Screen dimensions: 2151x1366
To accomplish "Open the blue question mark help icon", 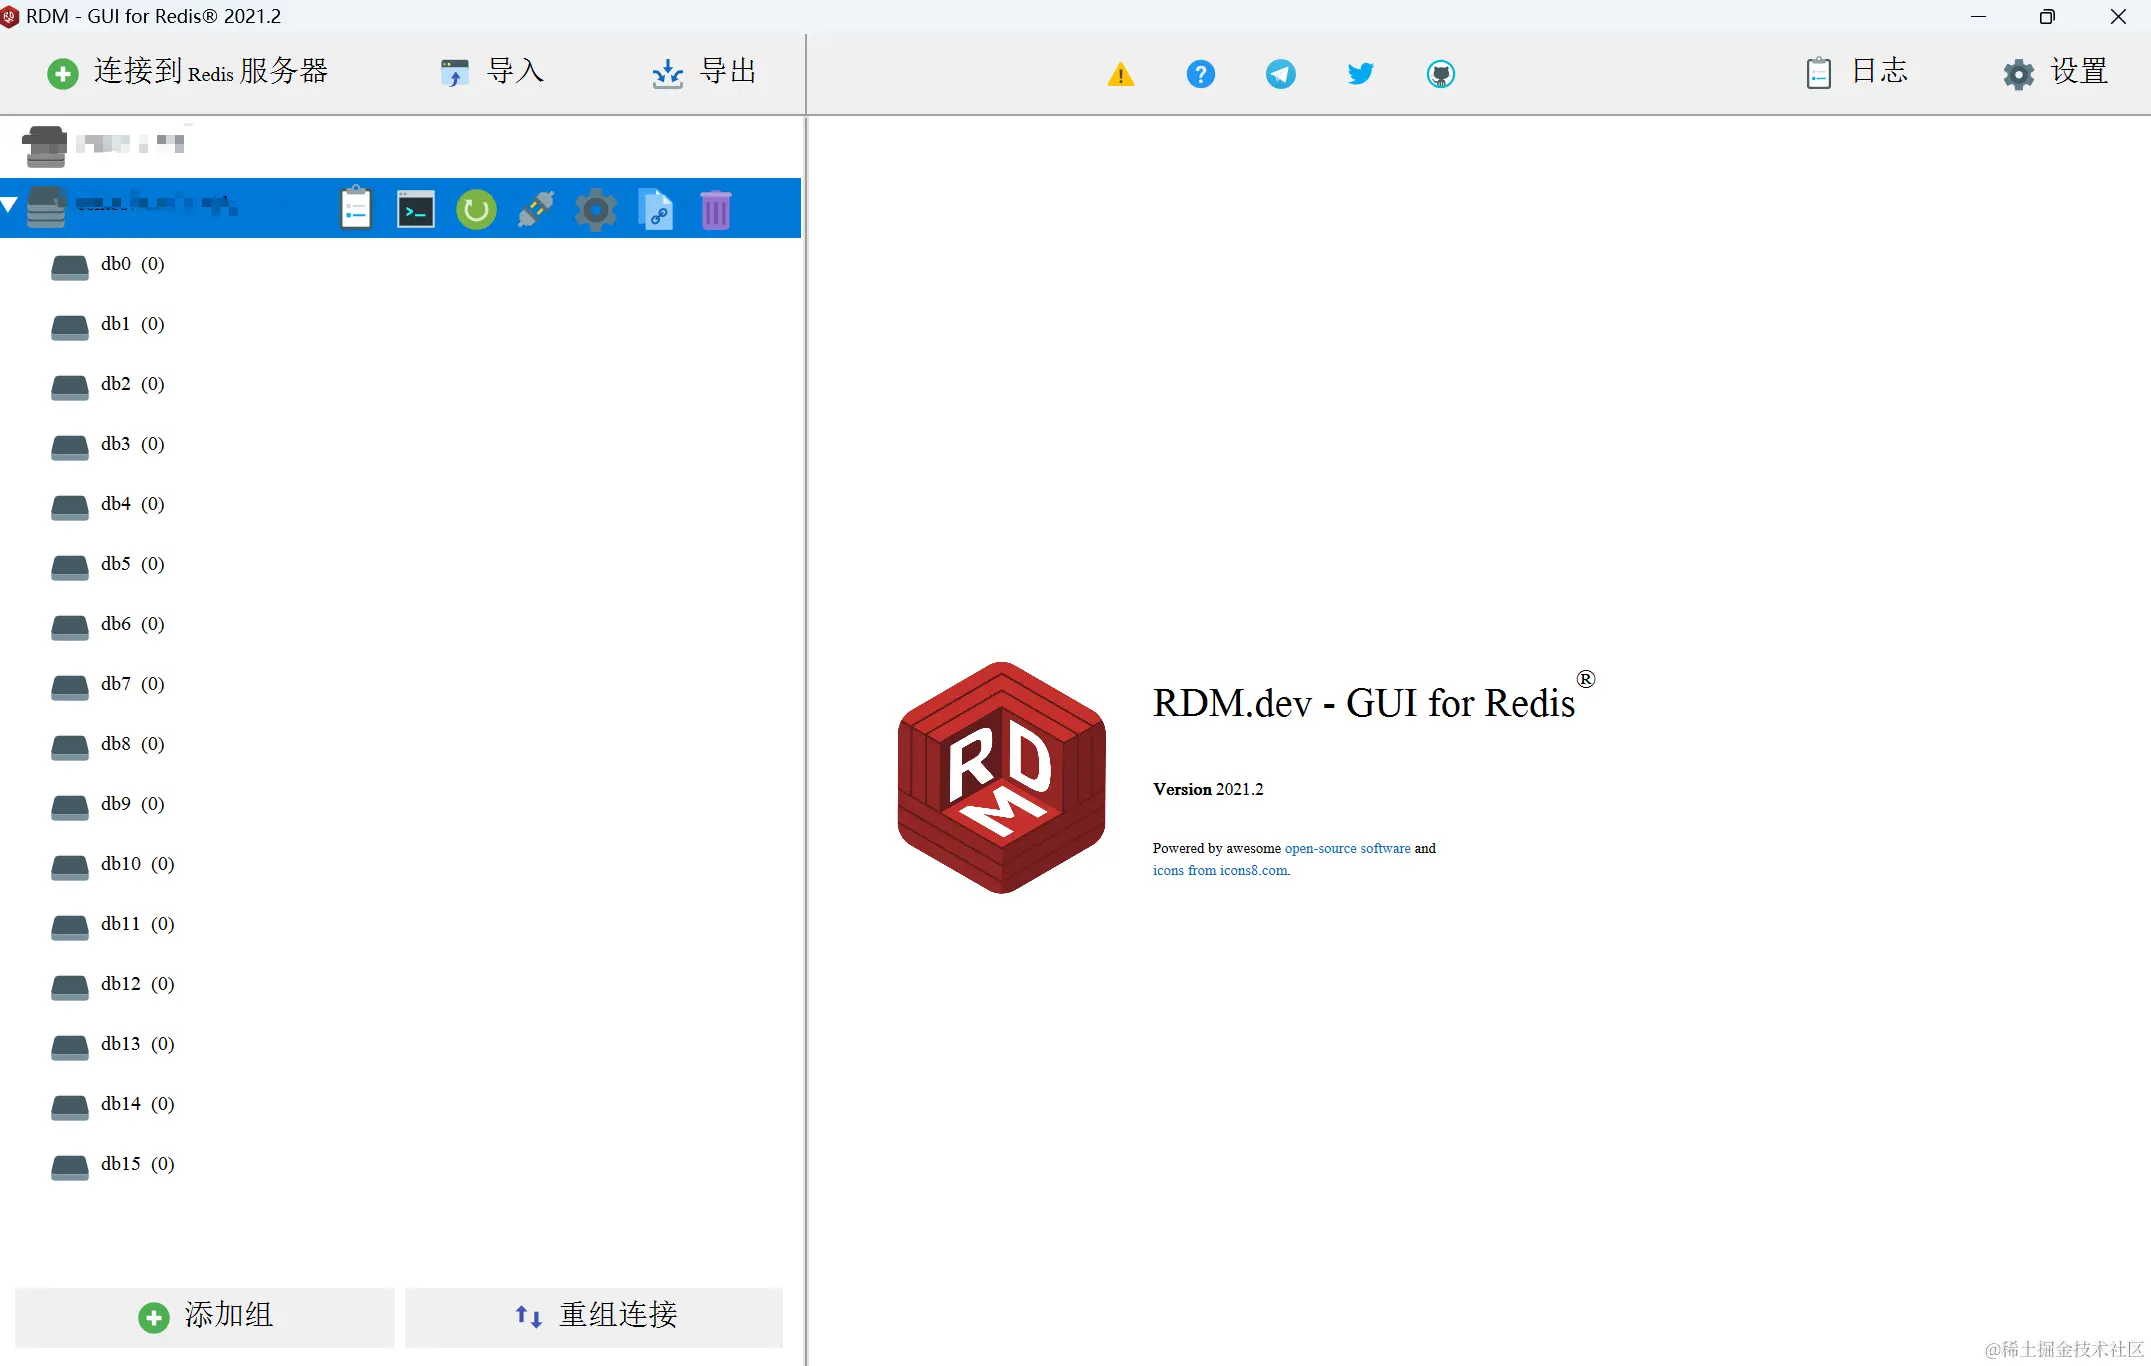I will 1200,74.
